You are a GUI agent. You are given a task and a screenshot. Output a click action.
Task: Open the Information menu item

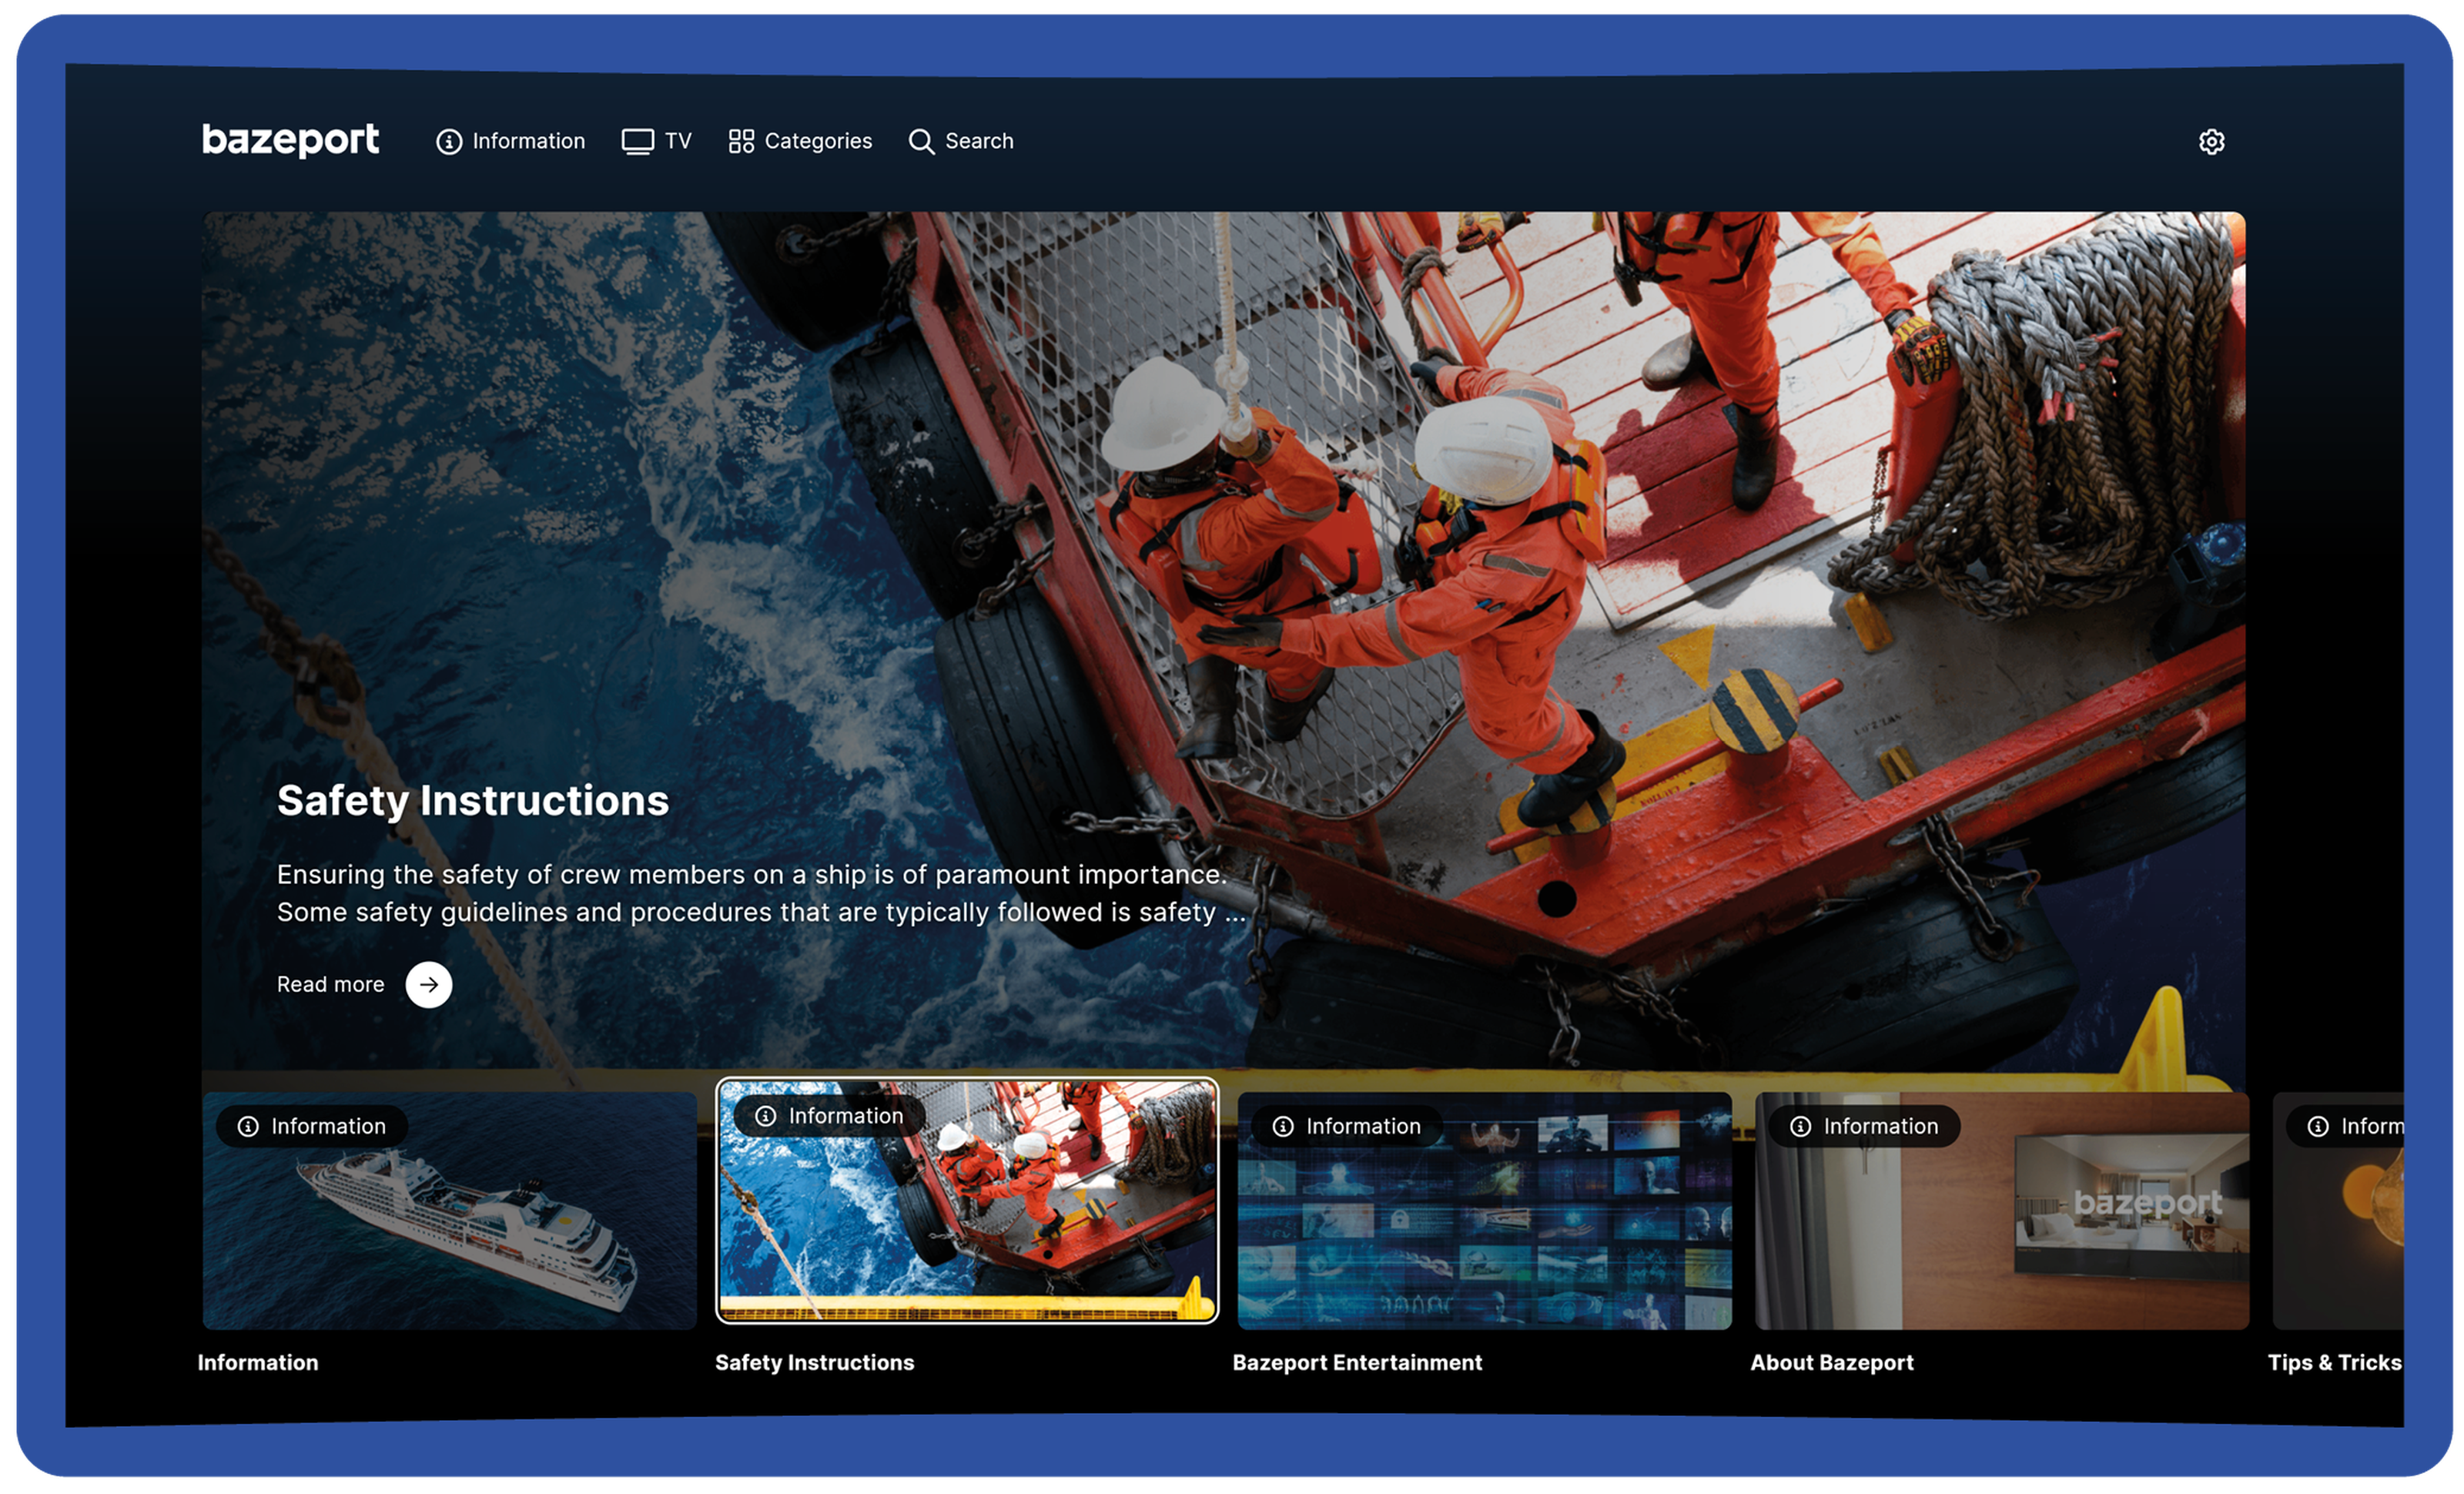[x=528, y=141]
